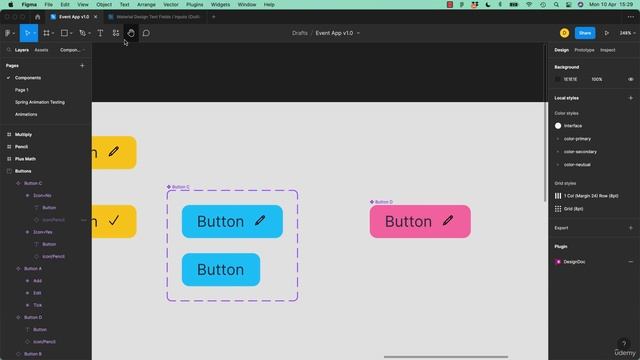Select the Tick variant layer
640x360 pixels.
coord(38,305)
